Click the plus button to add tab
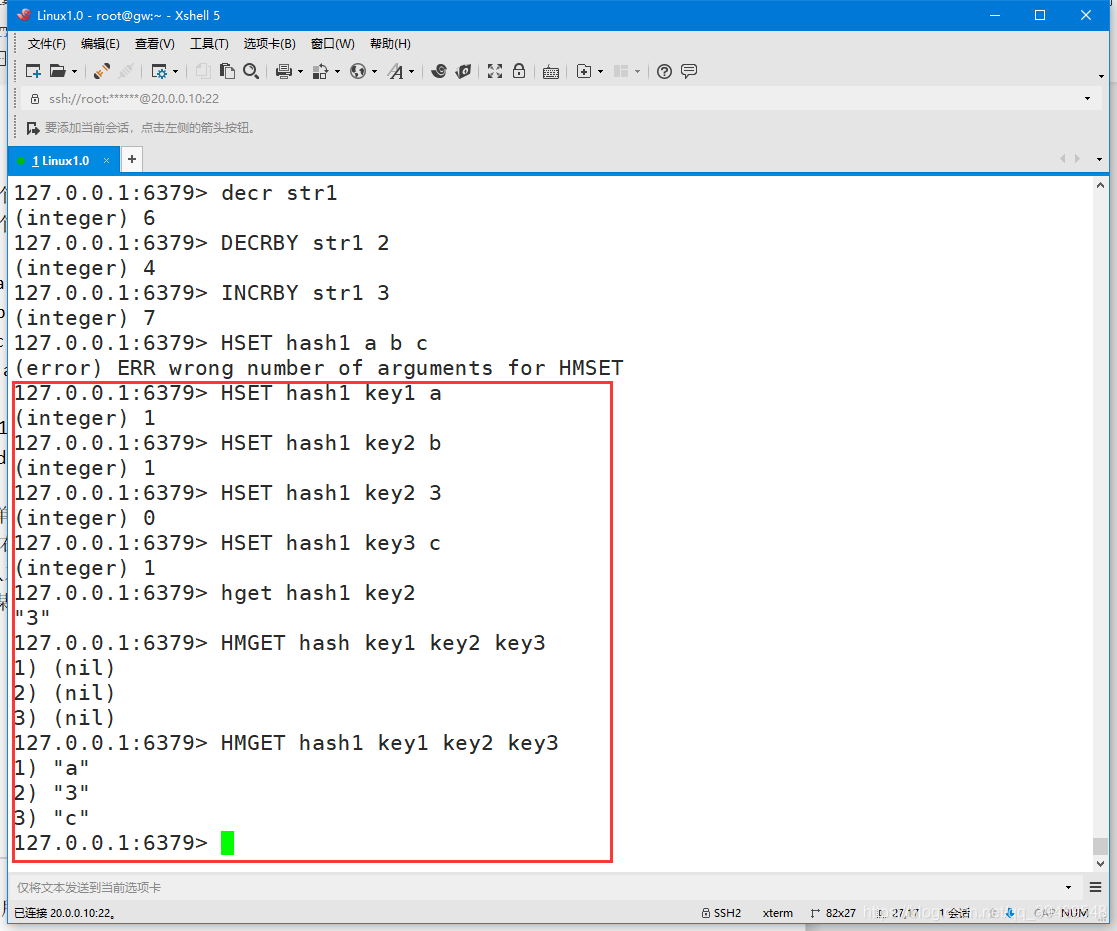The width and height of the screenshot is (1117, 931). click(132, 160)
